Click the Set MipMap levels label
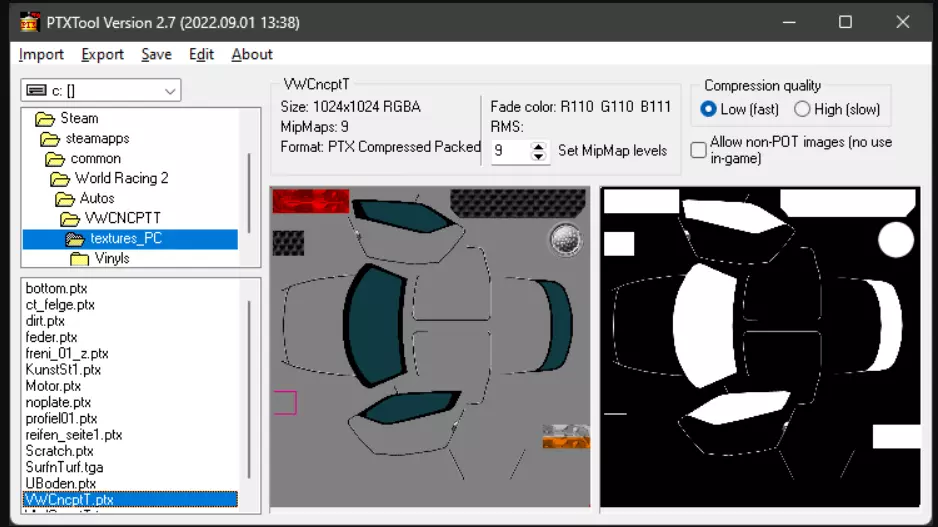The image size is (938, 527). tap(612, 151)
